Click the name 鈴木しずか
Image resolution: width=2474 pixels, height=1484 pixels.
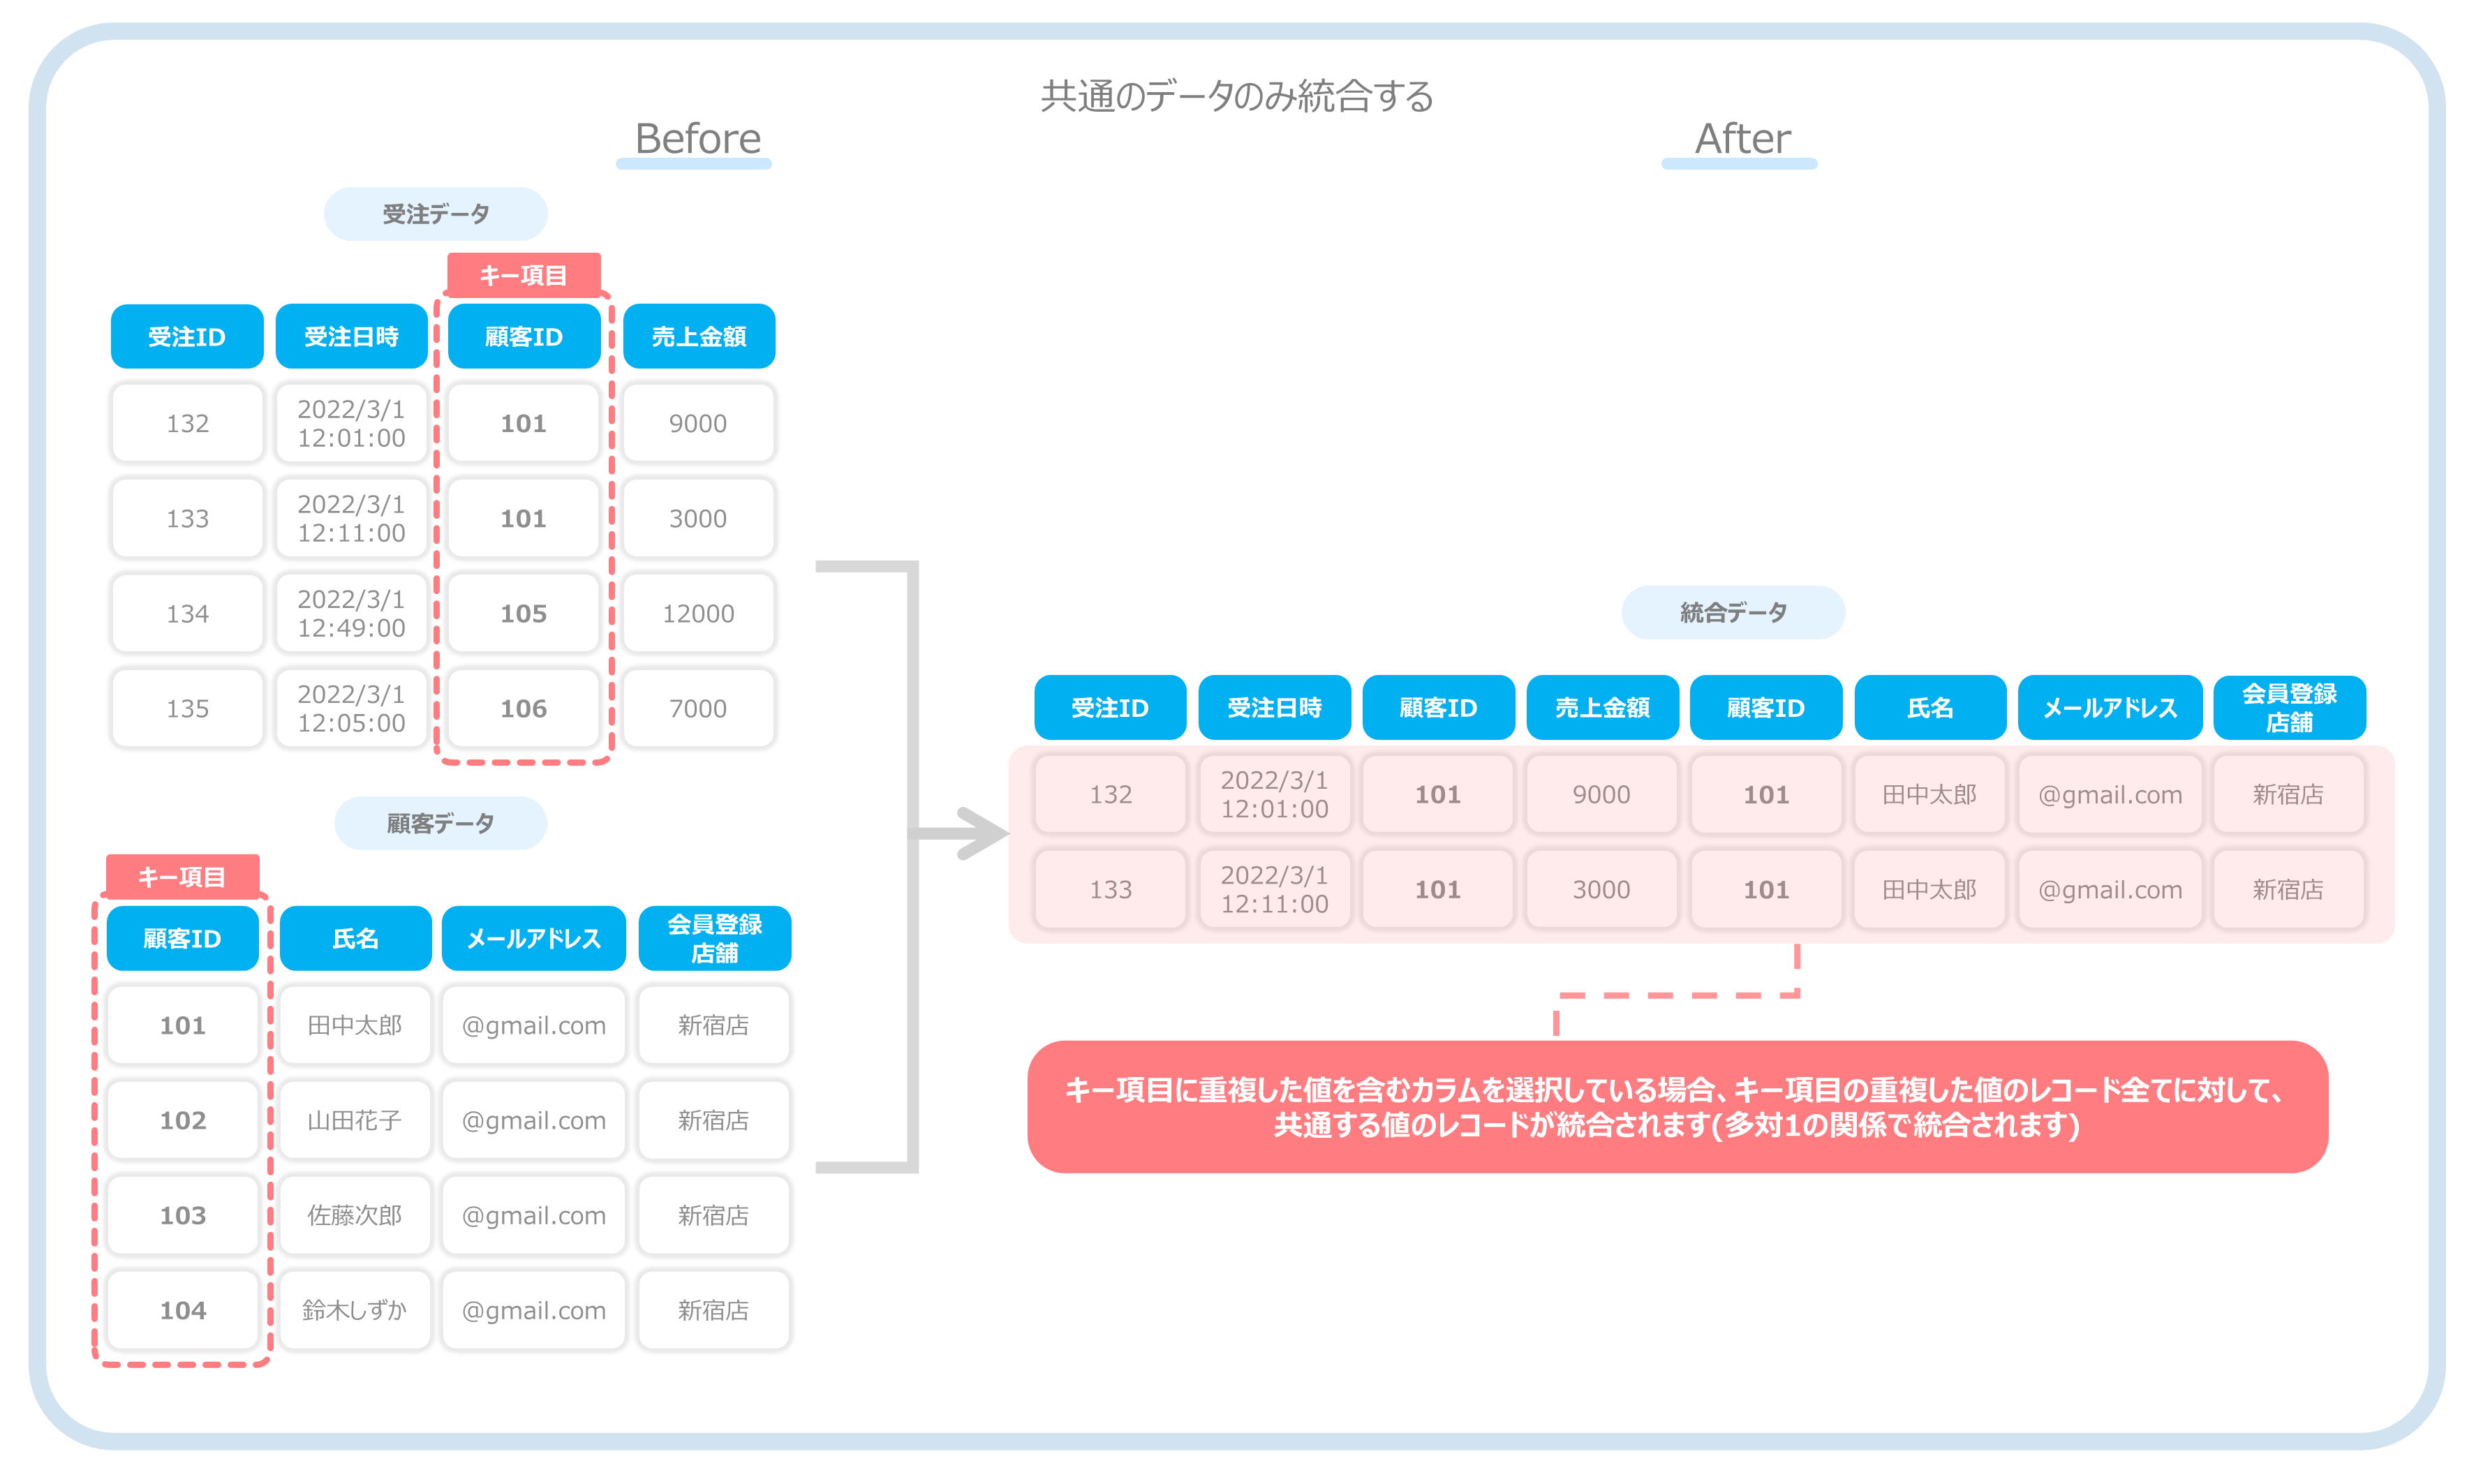(x=355, y=1310)
